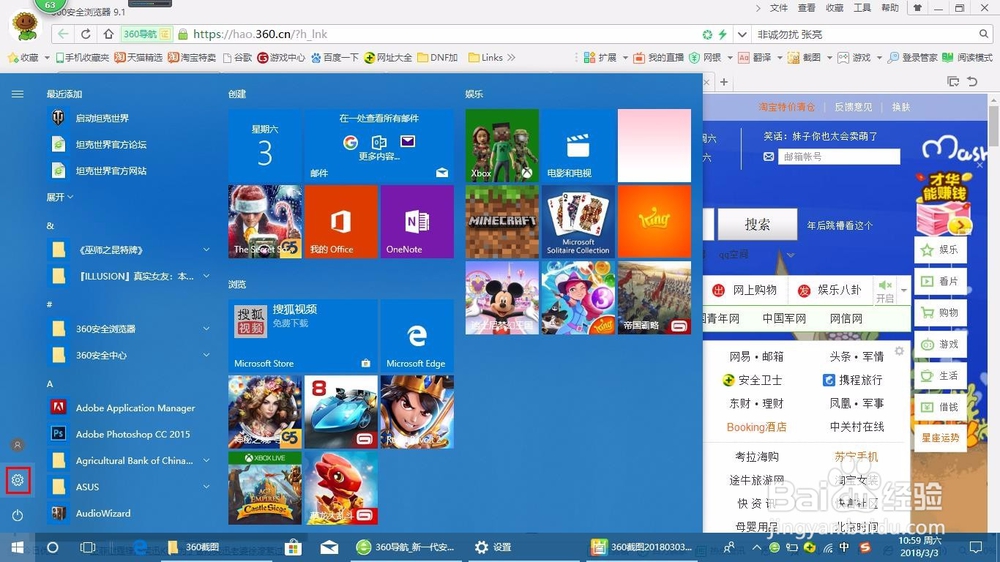Open the Xbox tile
Image resolution: width=1000 pixels, height=562 pixels.
(502, 145)
